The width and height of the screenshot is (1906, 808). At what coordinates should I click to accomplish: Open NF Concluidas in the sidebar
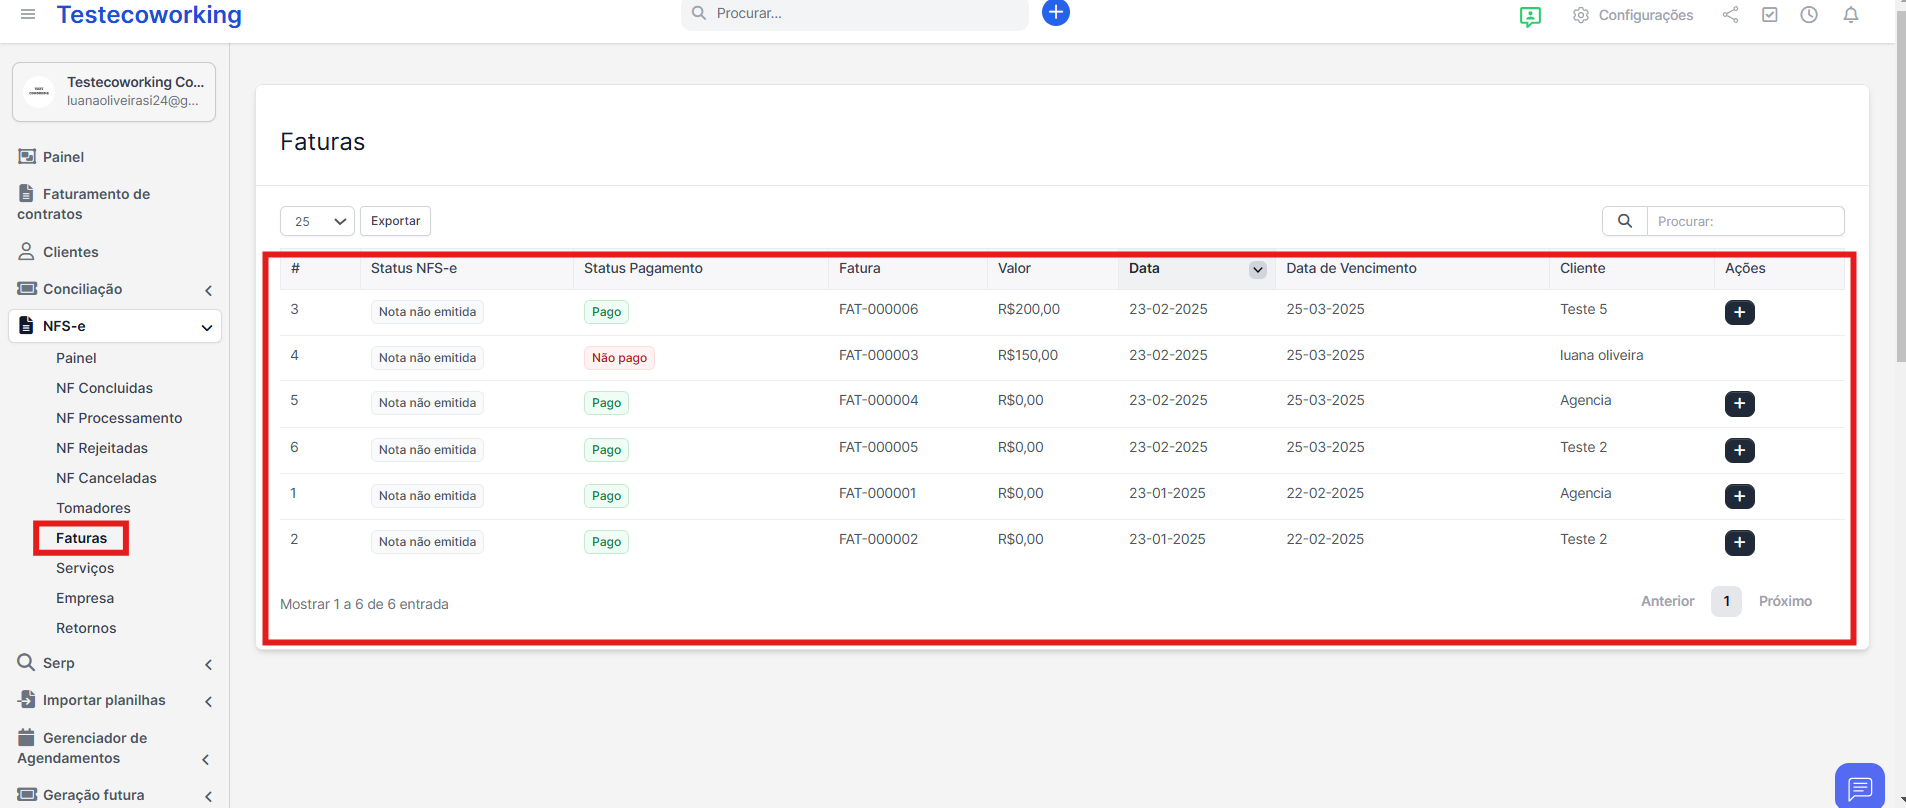pos(104,388)
